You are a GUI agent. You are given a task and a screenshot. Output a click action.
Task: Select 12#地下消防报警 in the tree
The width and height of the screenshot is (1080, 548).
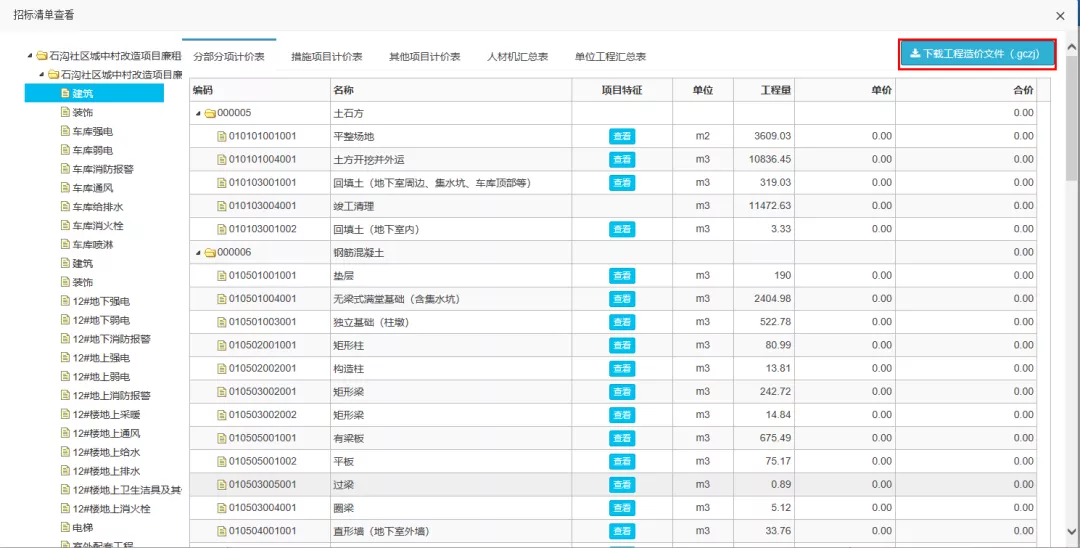110,339
